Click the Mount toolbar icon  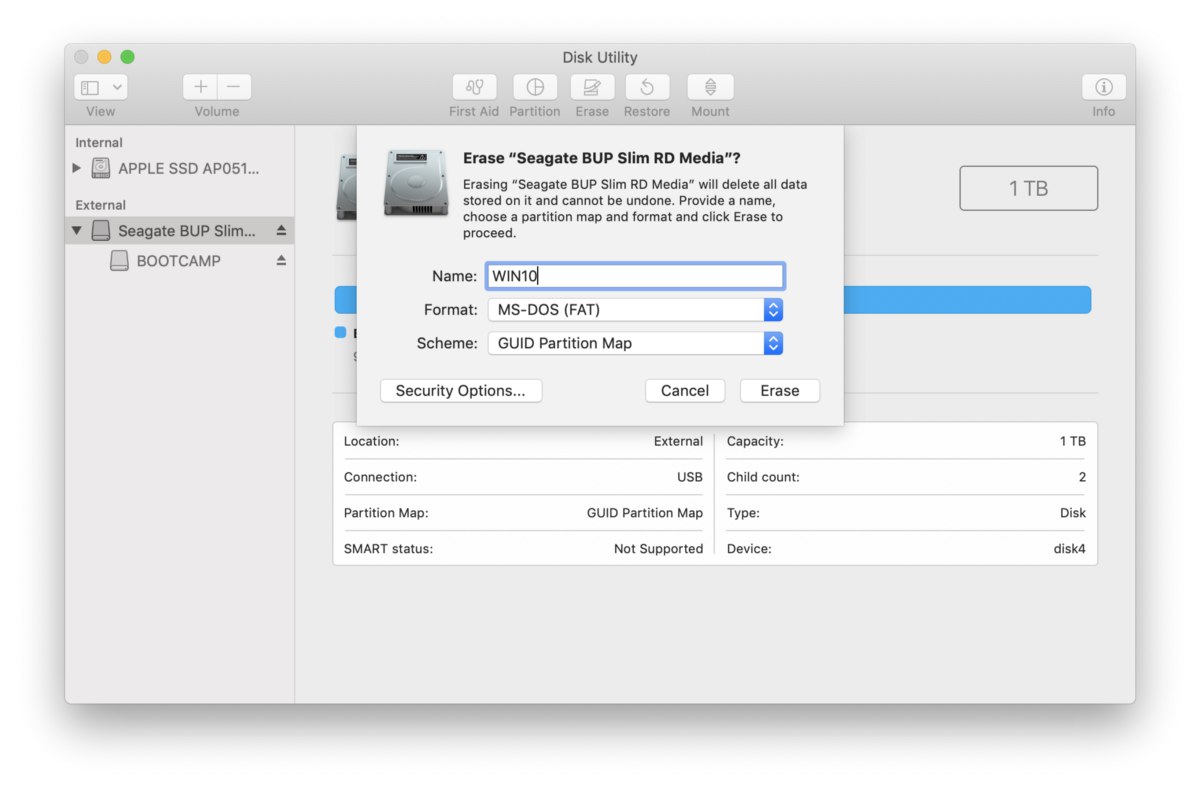point(710,87)
